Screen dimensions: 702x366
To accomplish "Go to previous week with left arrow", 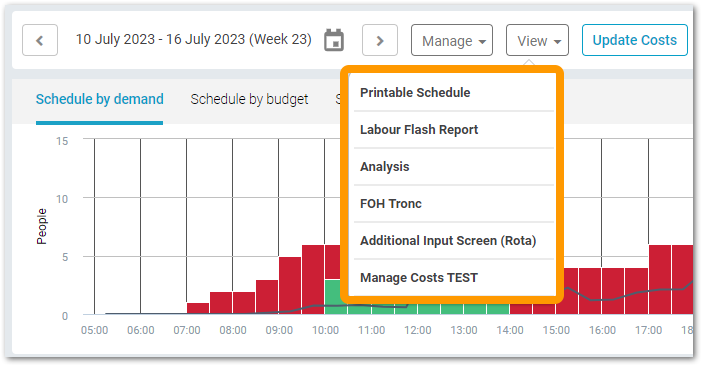I will coord(40,40).
